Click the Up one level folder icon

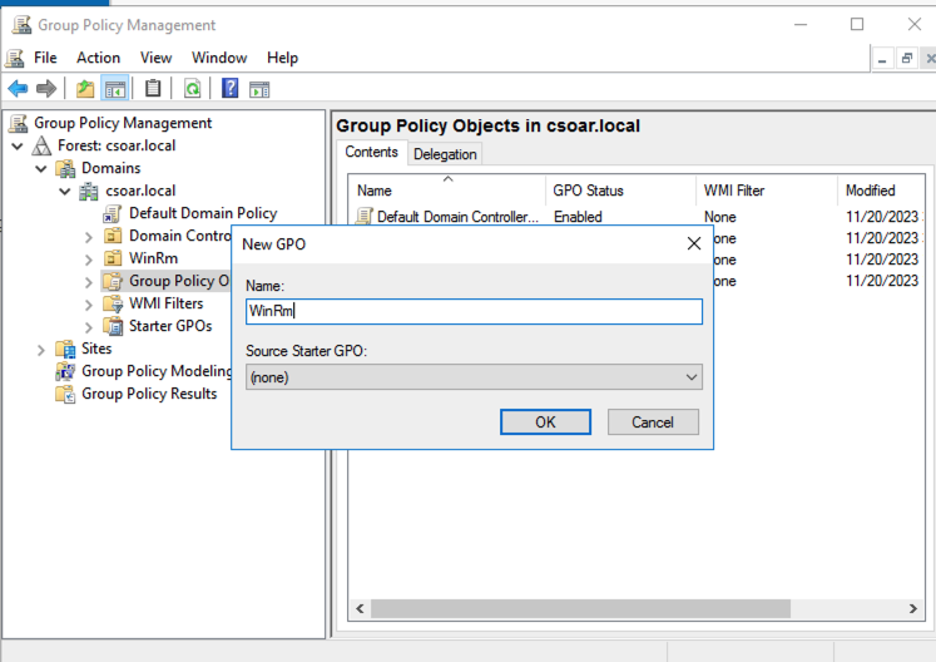tap(85, 88)
